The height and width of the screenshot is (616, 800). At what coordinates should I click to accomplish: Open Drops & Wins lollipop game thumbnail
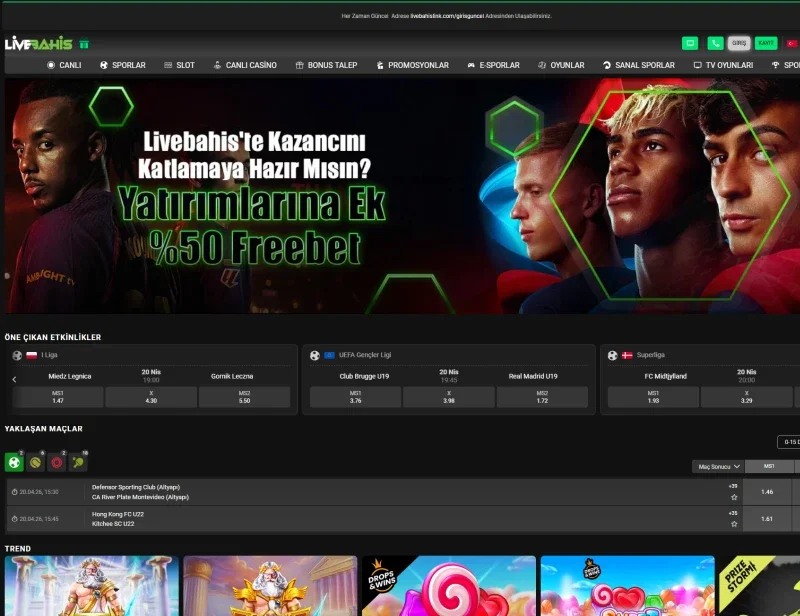point(449,586)
